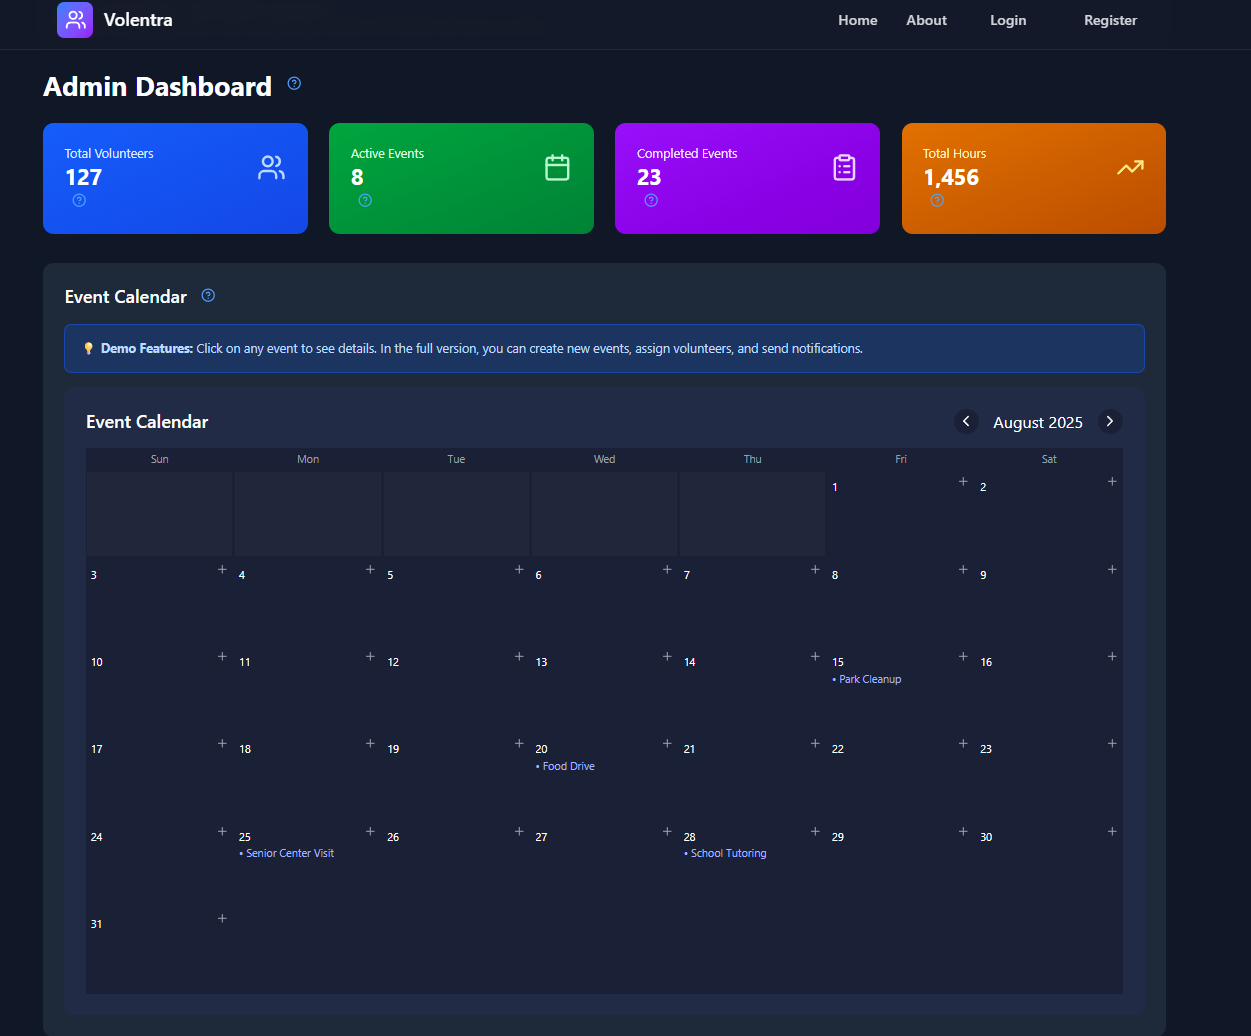Click help icon under Total Volunteers count
The width and height of the screenshot is (1251, 1036).
click(x=79, y=200)
